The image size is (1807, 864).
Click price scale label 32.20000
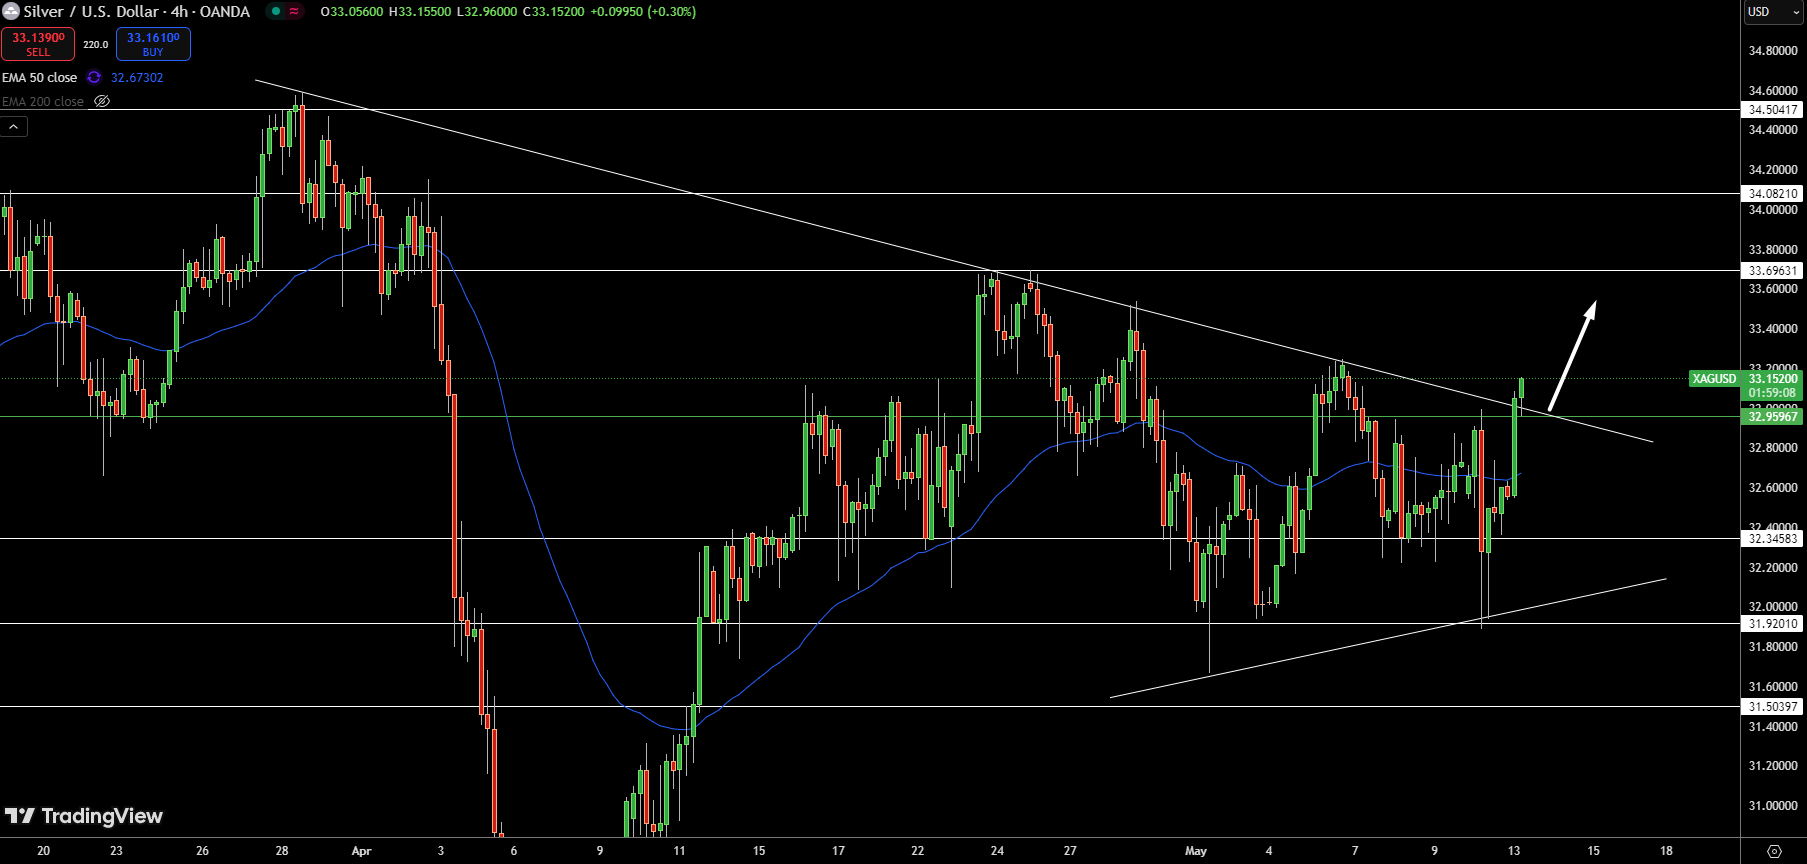(x=1773, y=567)
